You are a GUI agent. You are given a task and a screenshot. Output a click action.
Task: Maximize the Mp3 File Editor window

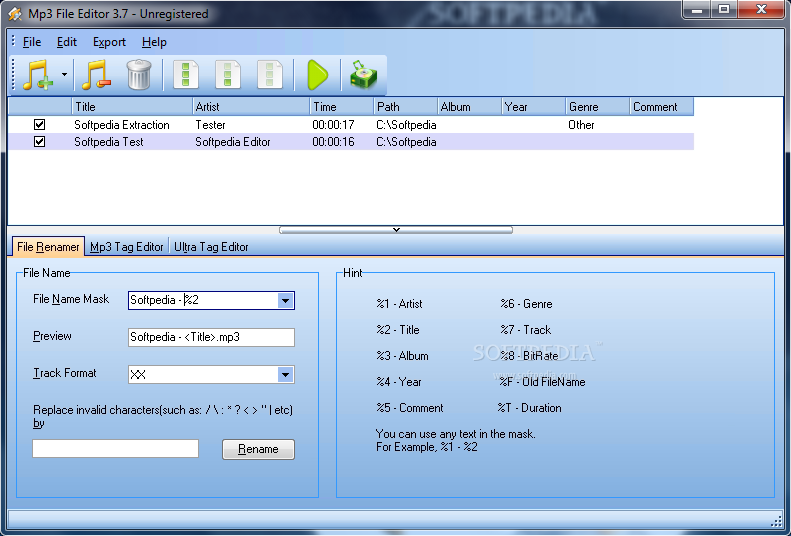coord(724,10)
